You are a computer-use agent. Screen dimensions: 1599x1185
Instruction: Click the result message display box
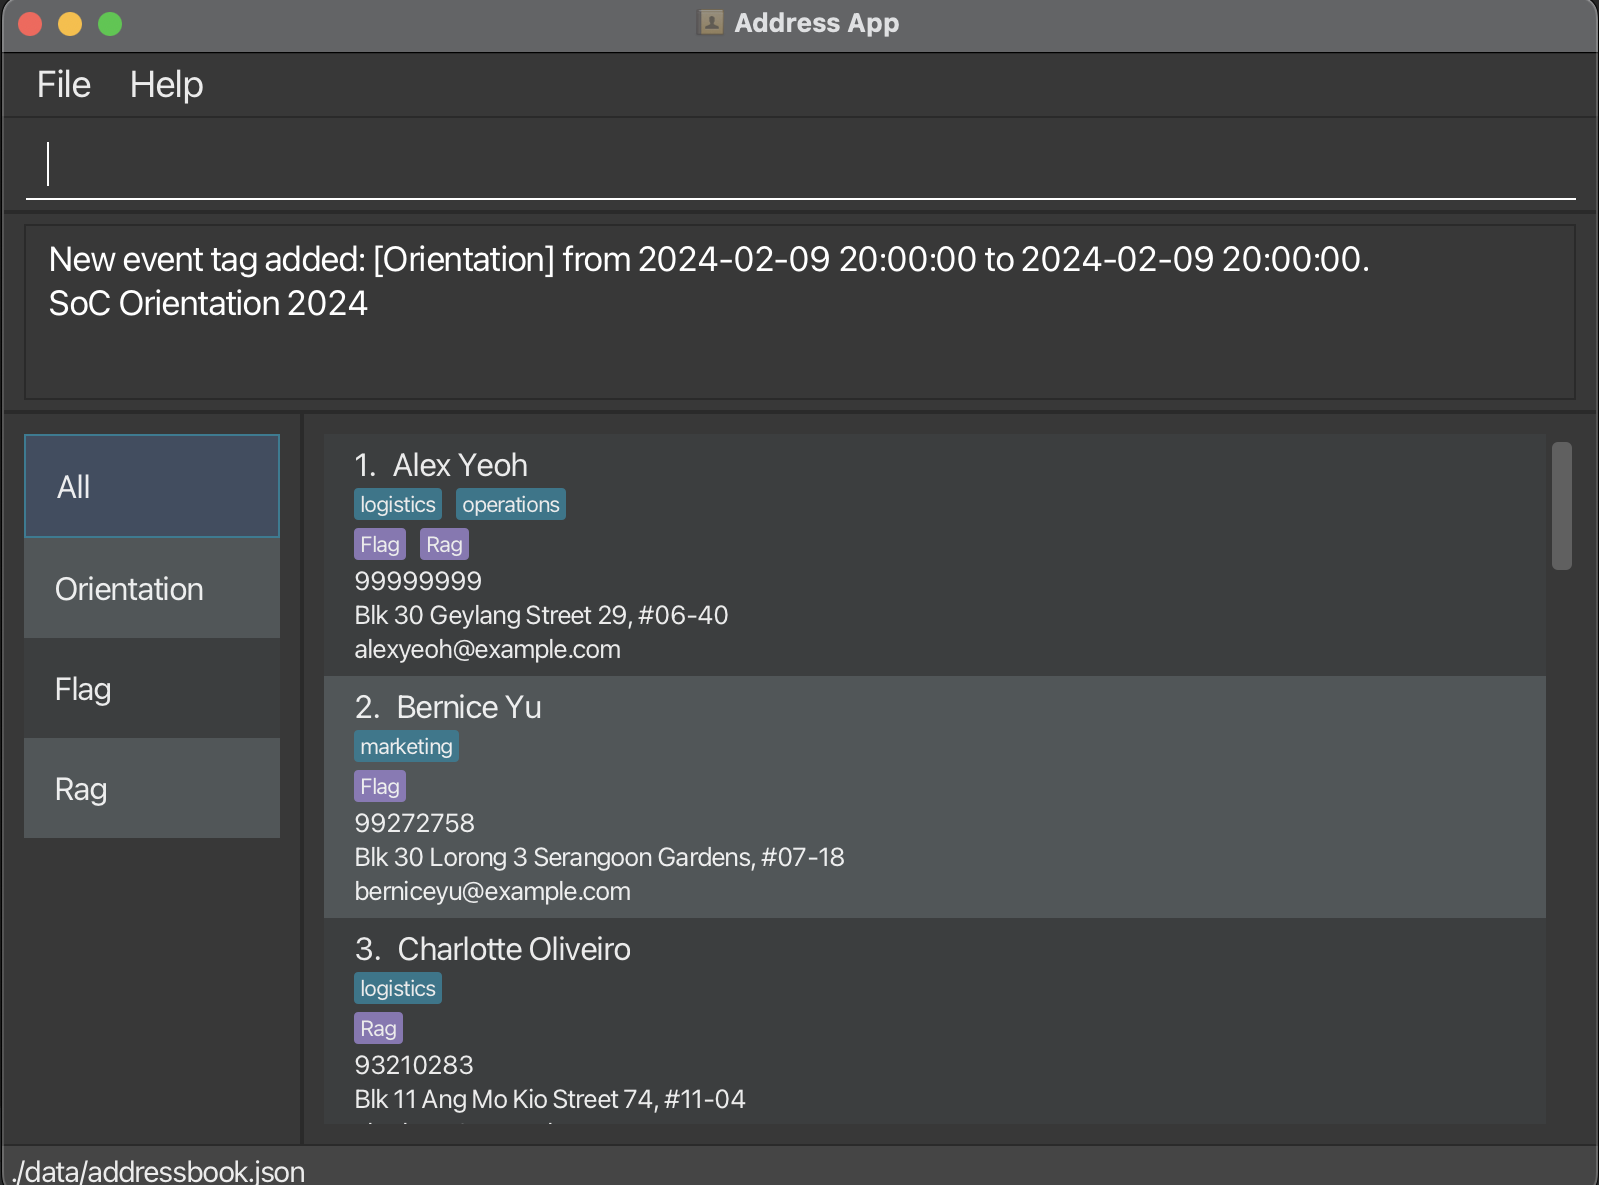click(800, 312)
